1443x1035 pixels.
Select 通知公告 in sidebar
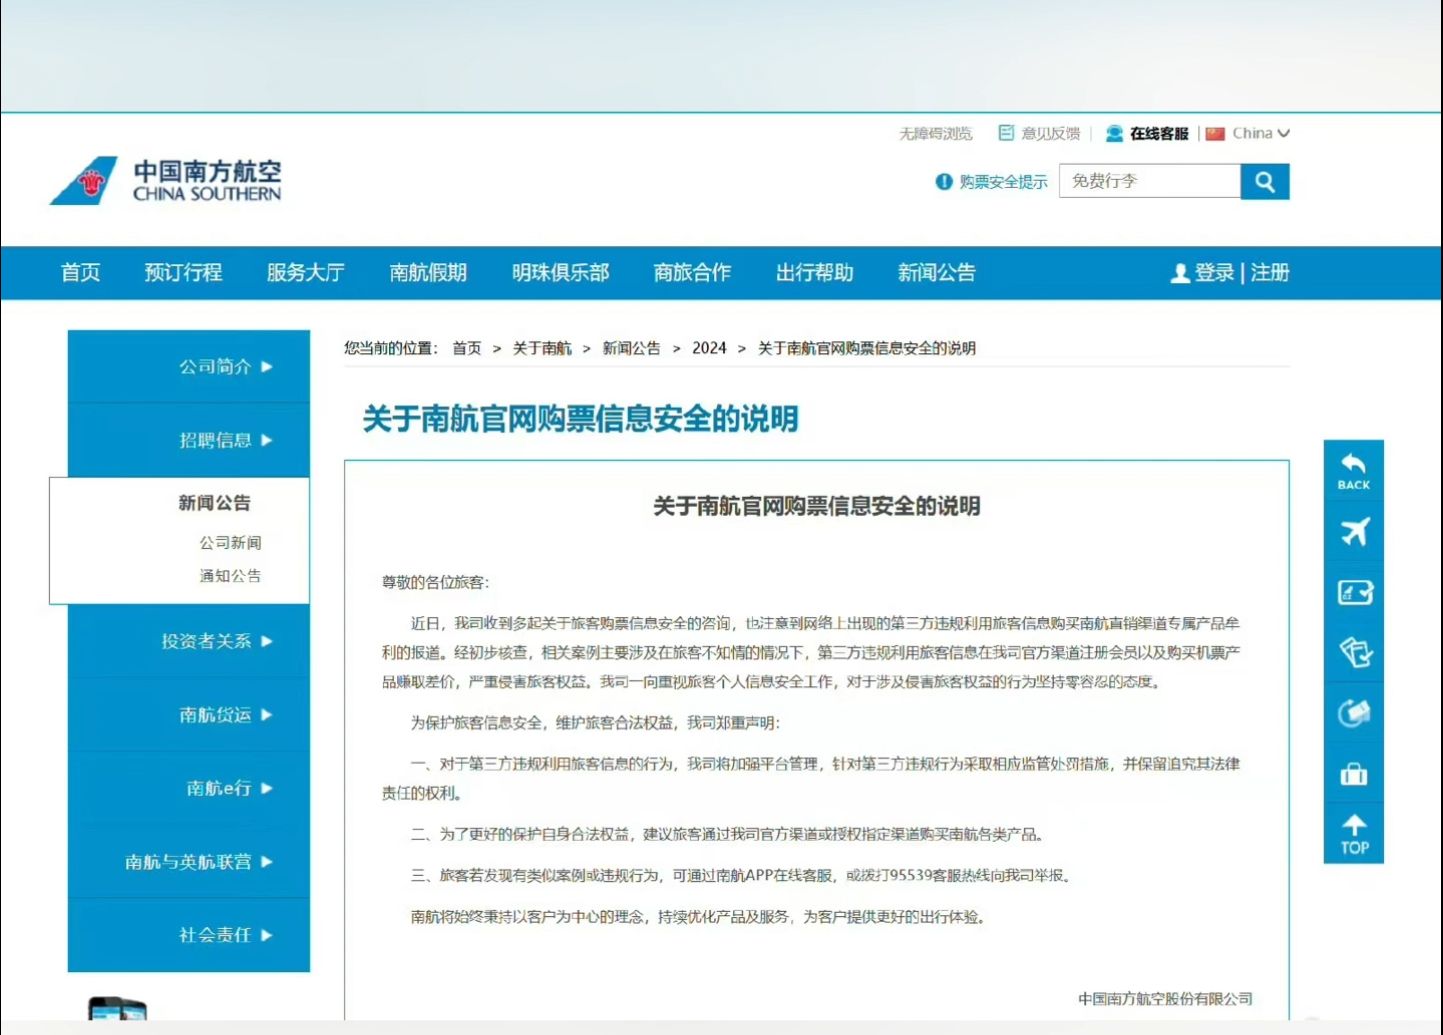230,575
